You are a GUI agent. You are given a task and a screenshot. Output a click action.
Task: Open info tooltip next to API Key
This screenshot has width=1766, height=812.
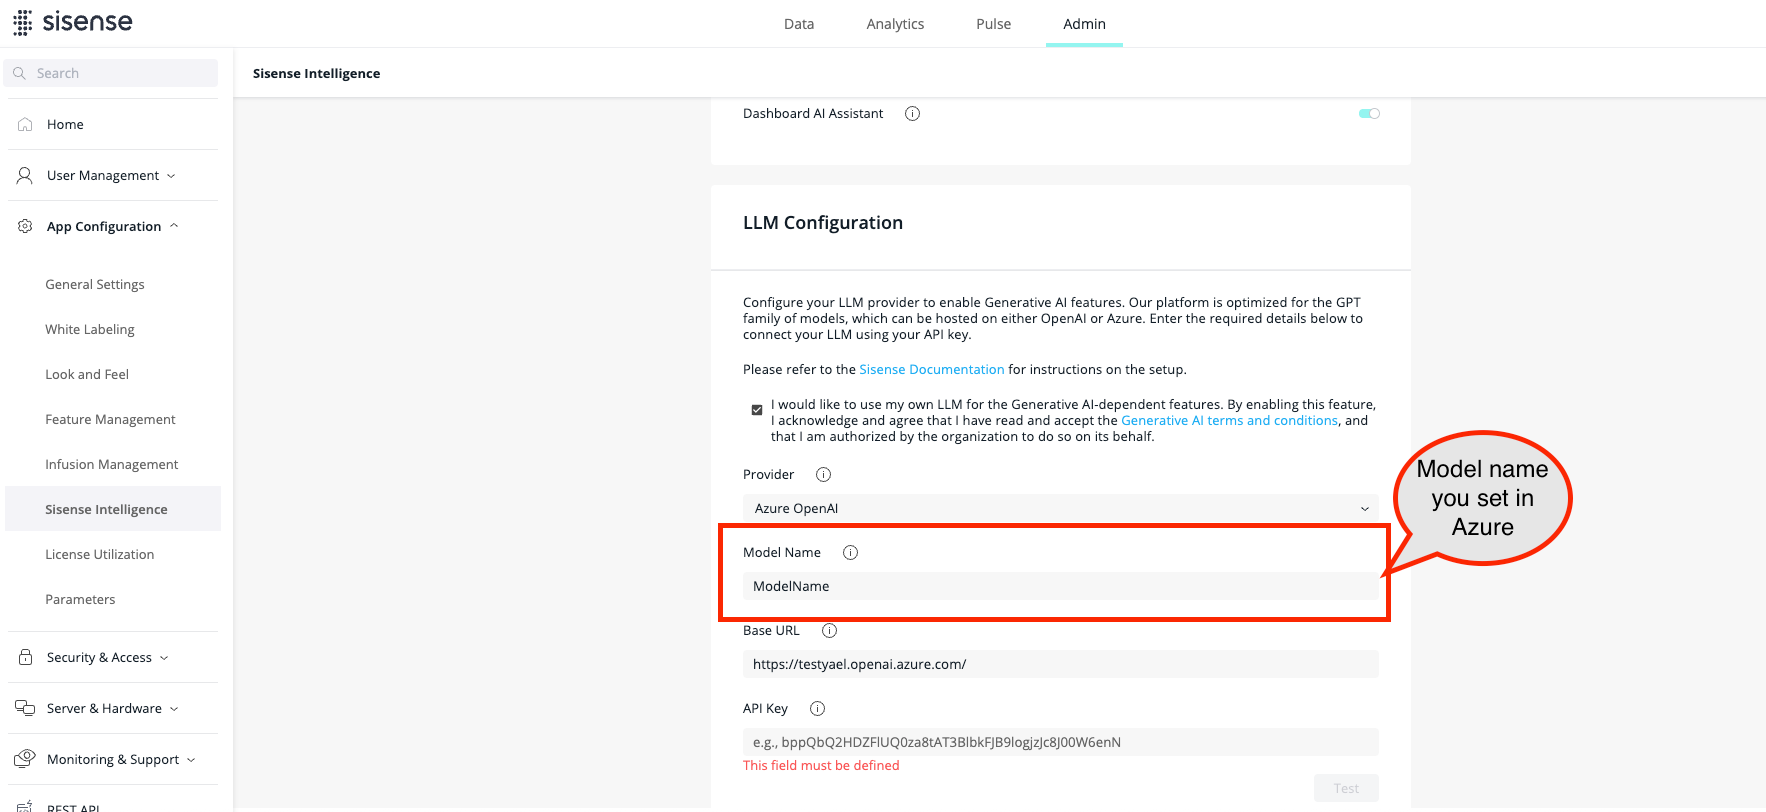point(817,708)
